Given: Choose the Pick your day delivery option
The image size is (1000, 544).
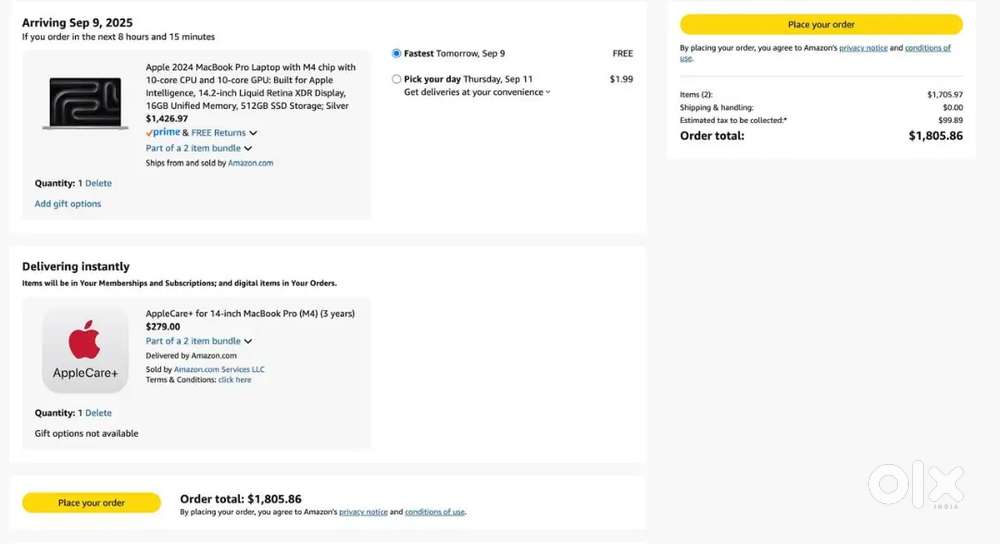Looking at the screenshot, I should coord(397,79).
